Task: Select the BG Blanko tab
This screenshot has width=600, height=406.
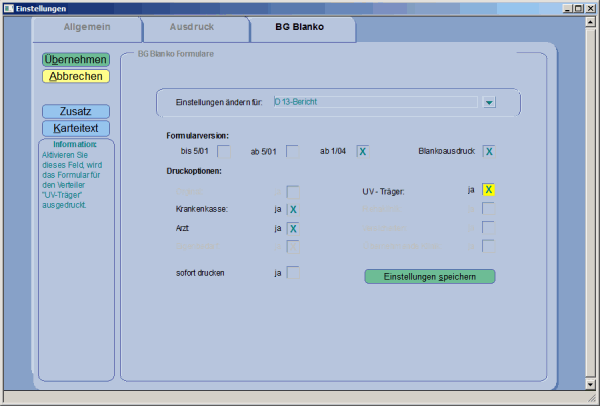Action: pyautogui.click(x=303, y=29)
